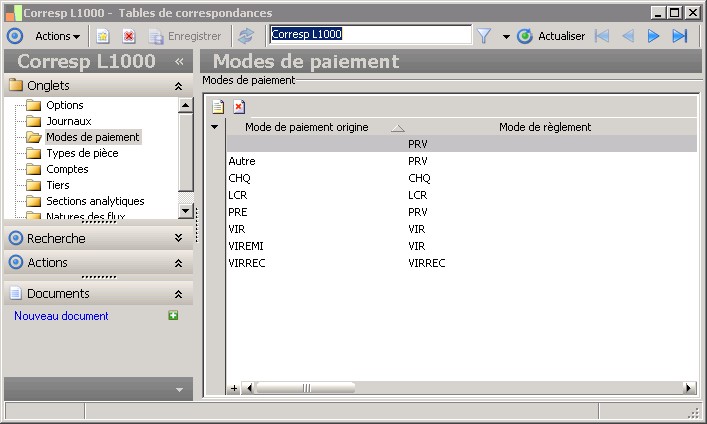707x424 pixels.
Task: Open the bottom arrow of the side panel
Action: (x=179, y=390)
